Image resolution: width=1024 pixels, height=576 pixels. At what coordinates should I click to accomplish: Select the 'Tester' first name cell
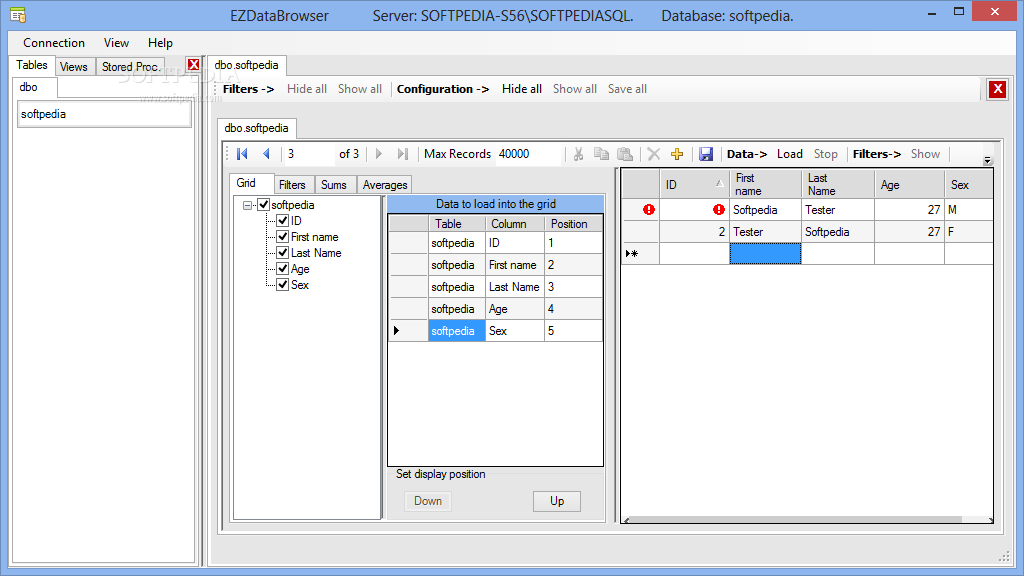(765, 232)
